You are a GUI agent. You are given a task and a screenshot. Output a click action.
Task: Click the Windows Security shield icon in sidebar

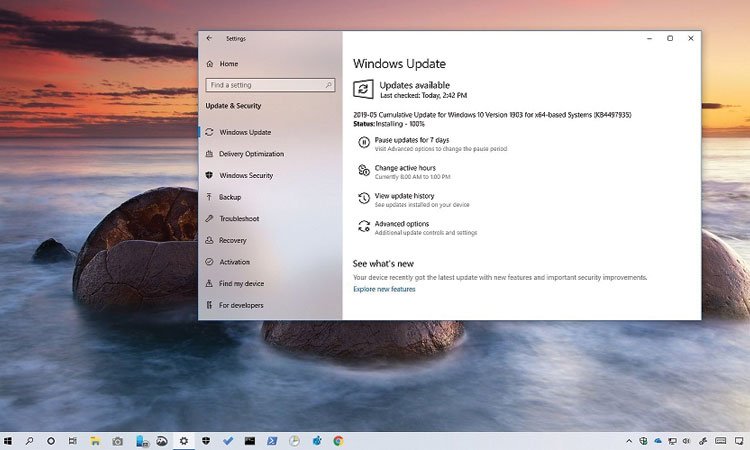[x=209, y=175]
